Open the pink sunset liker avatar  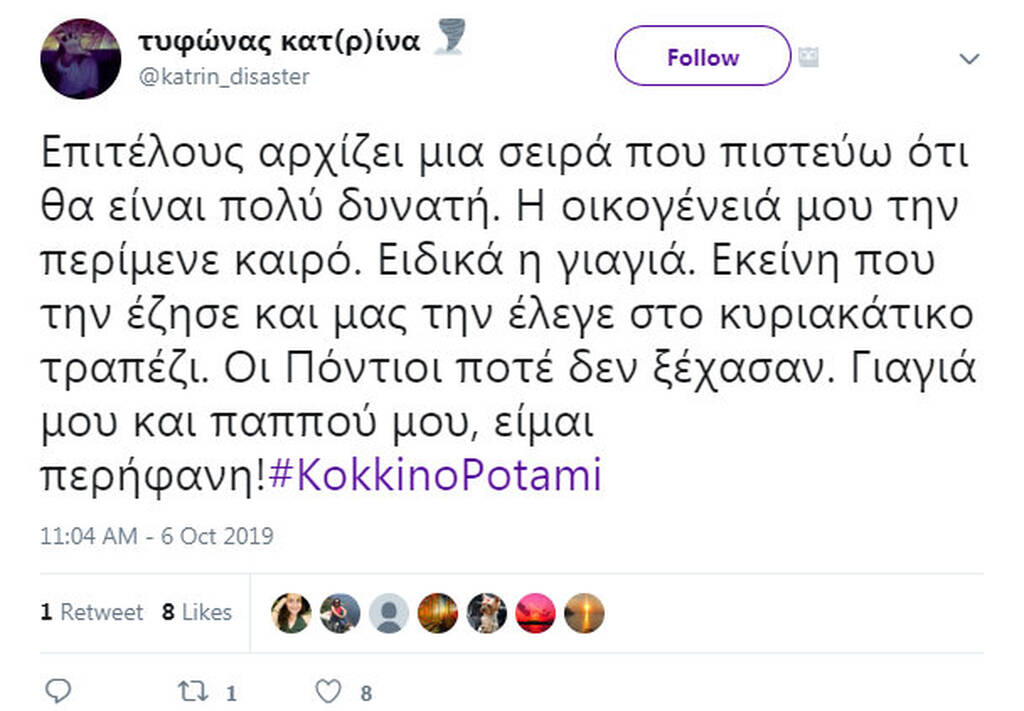[535, 613]
